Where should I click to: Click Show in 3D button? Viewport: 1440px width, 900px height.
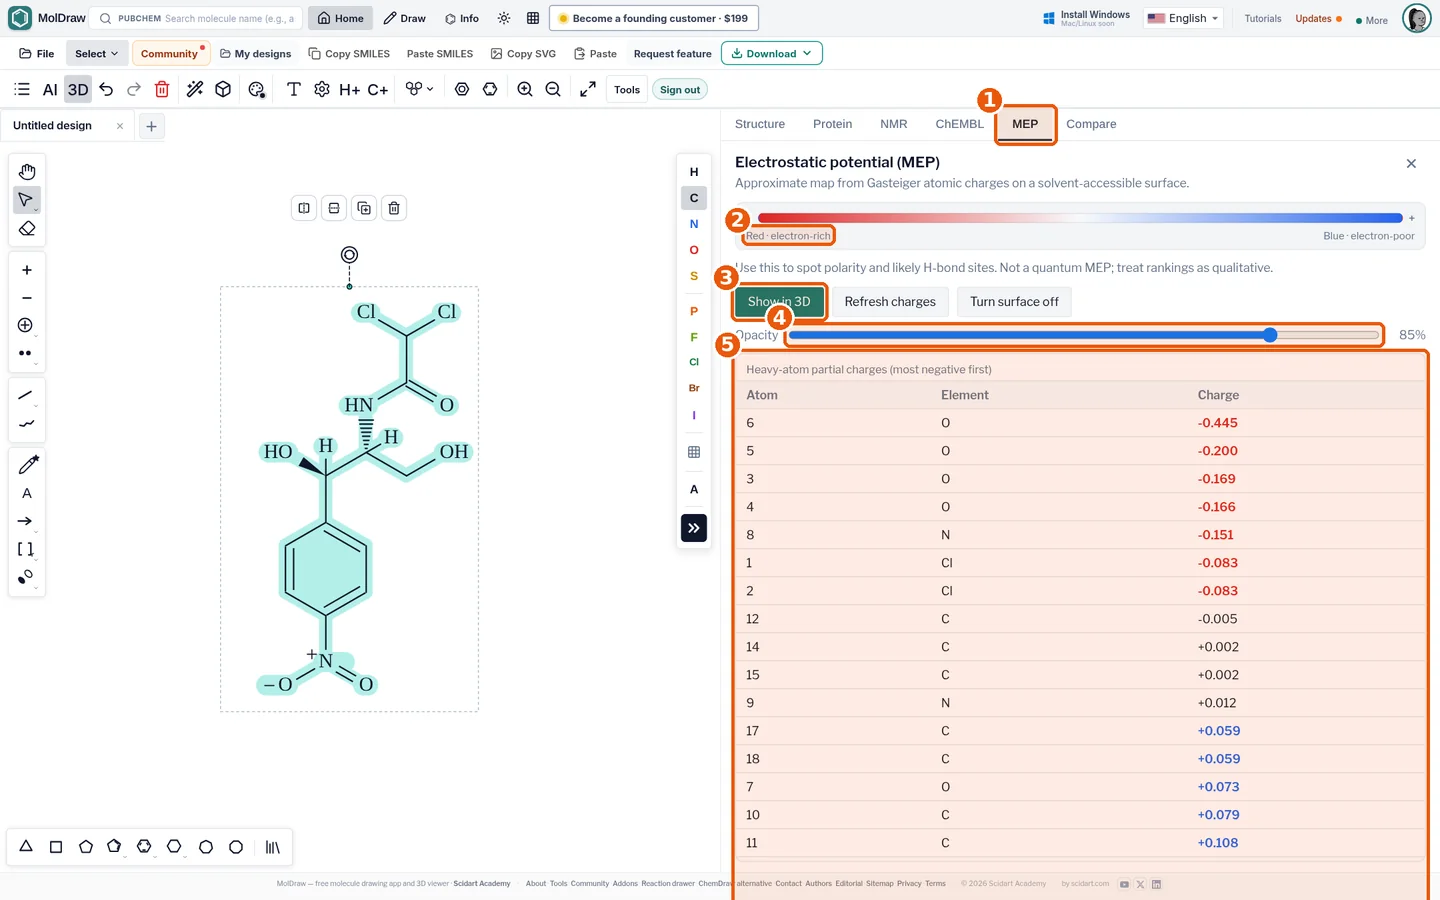tap(779, 302)
